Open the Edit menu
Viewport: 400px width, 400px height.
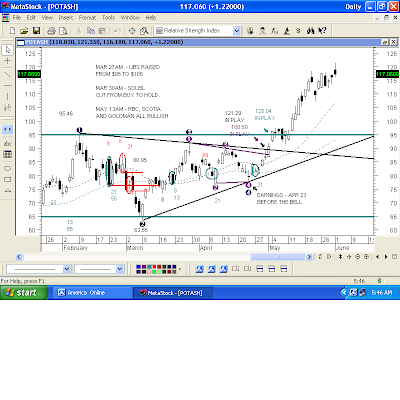pos(31,18)
